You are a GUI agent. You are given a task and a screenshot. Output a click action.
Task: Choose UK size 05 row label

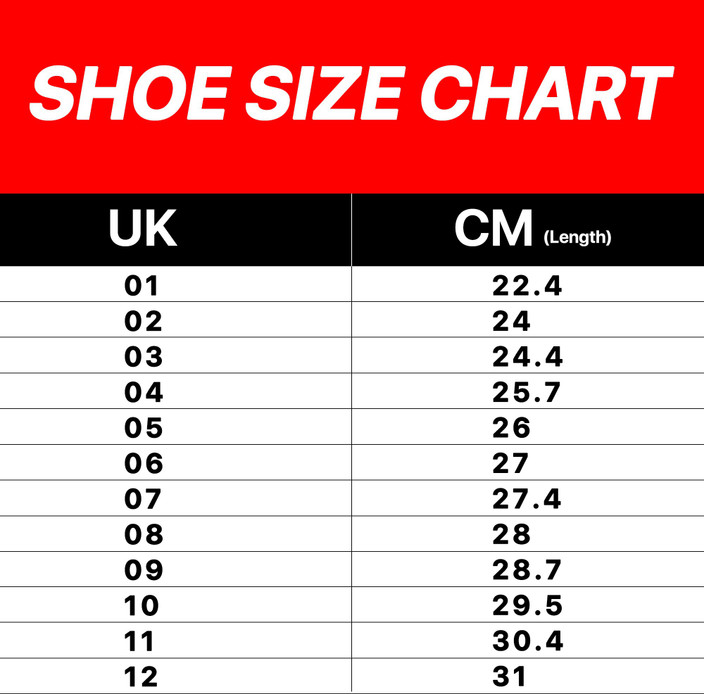point(143,428)
